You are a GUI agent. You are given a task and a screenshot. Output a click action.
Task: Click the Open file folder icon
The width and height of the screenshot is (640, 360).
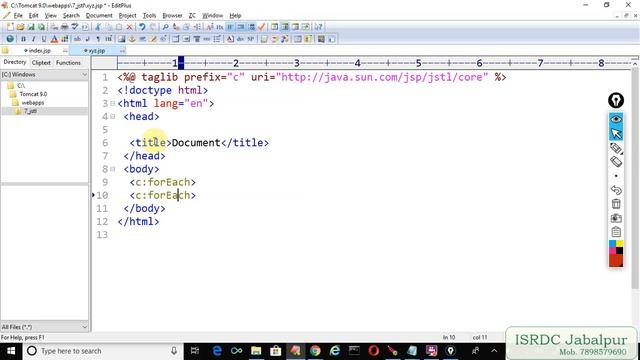point(20,27)
